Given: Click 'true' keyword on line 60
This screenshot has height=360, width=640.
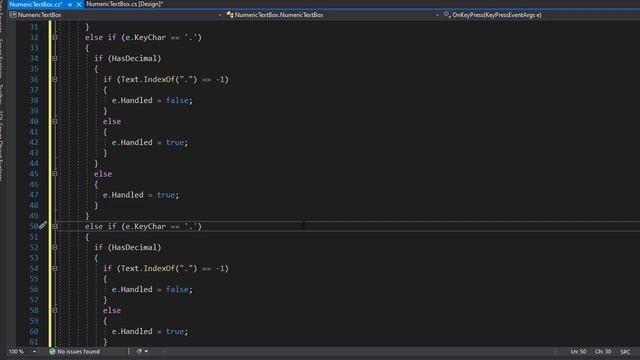Looking at the screenshot, I should pos(175,331).
